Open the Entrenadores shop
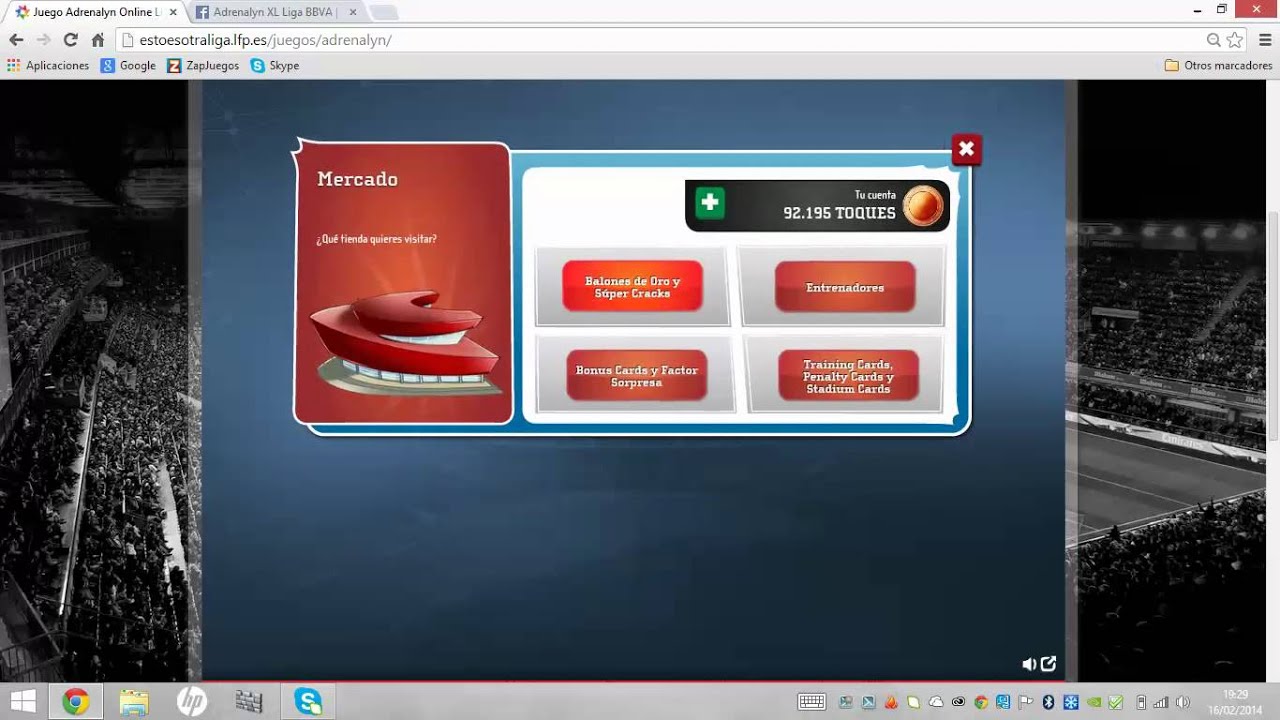 tap(845, 287)
